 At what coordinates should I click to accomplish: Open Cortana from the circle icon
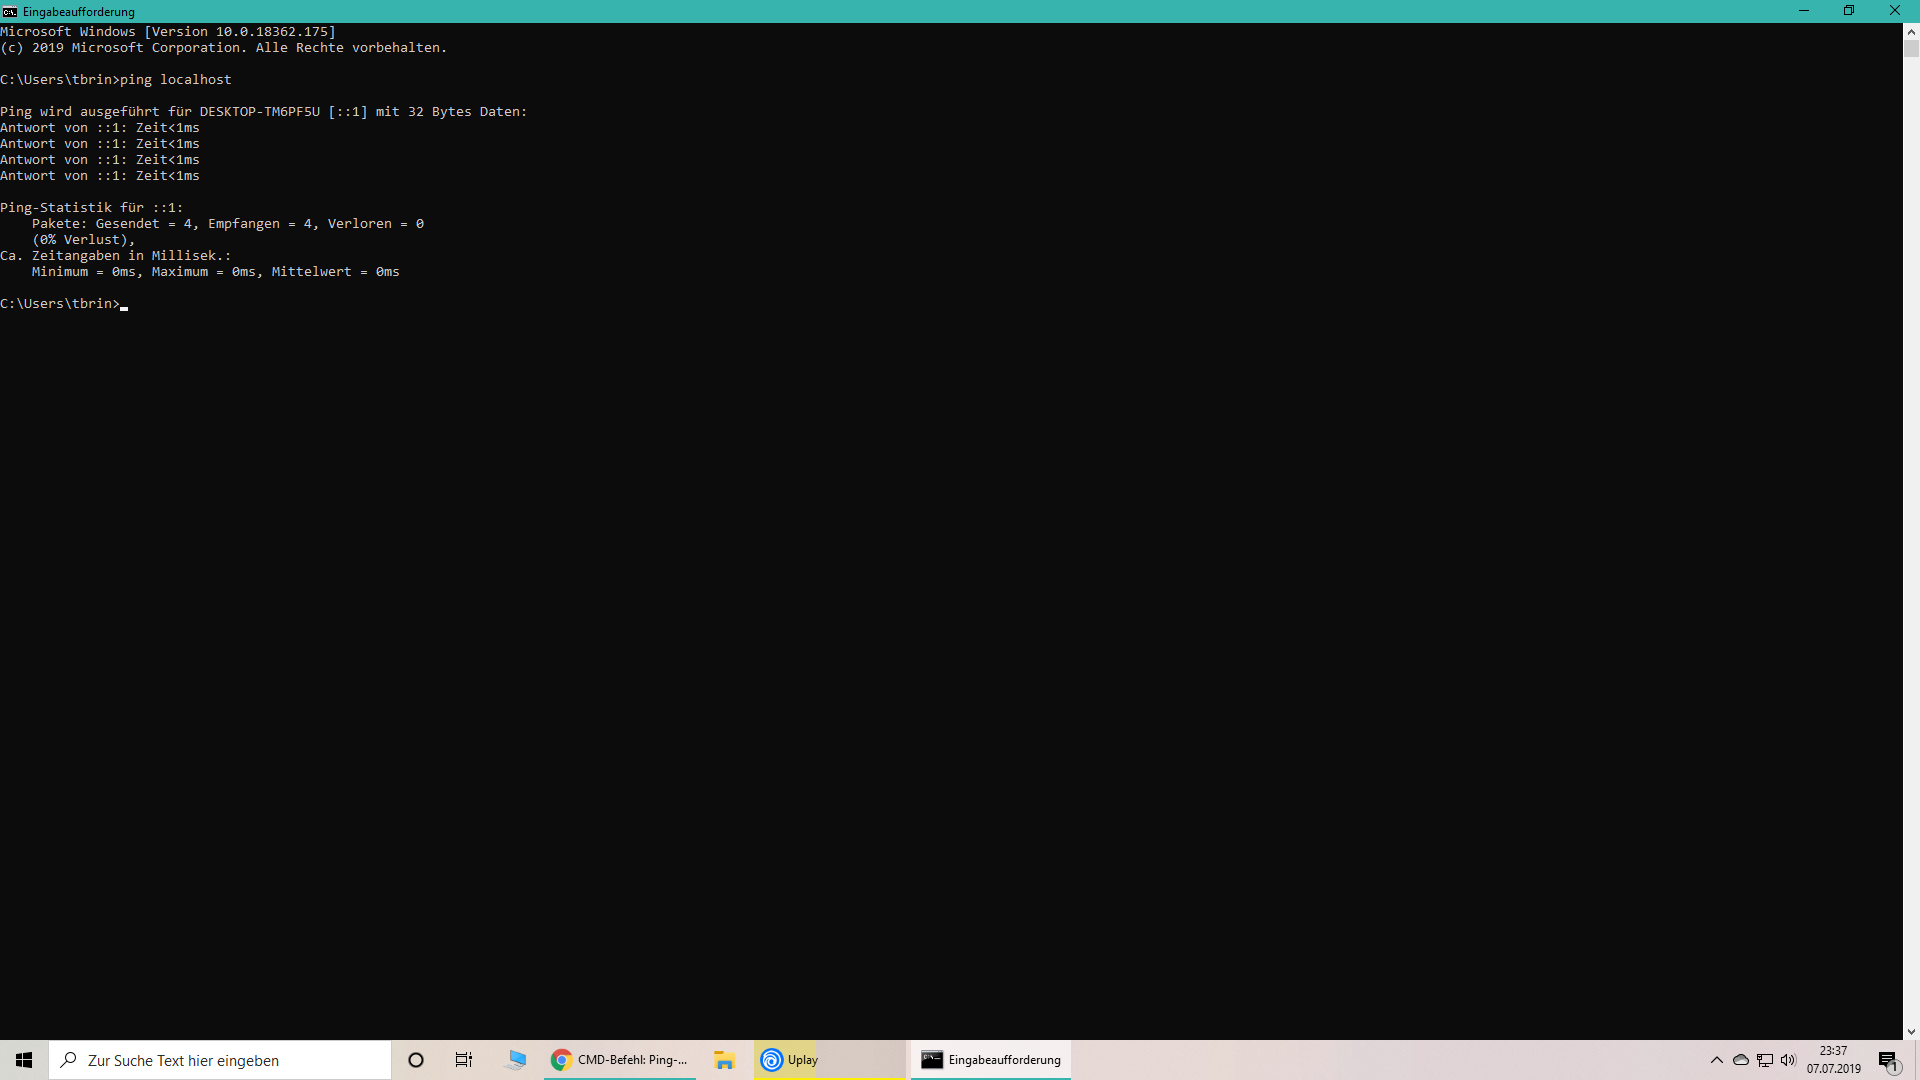(x=416, y=1060)
